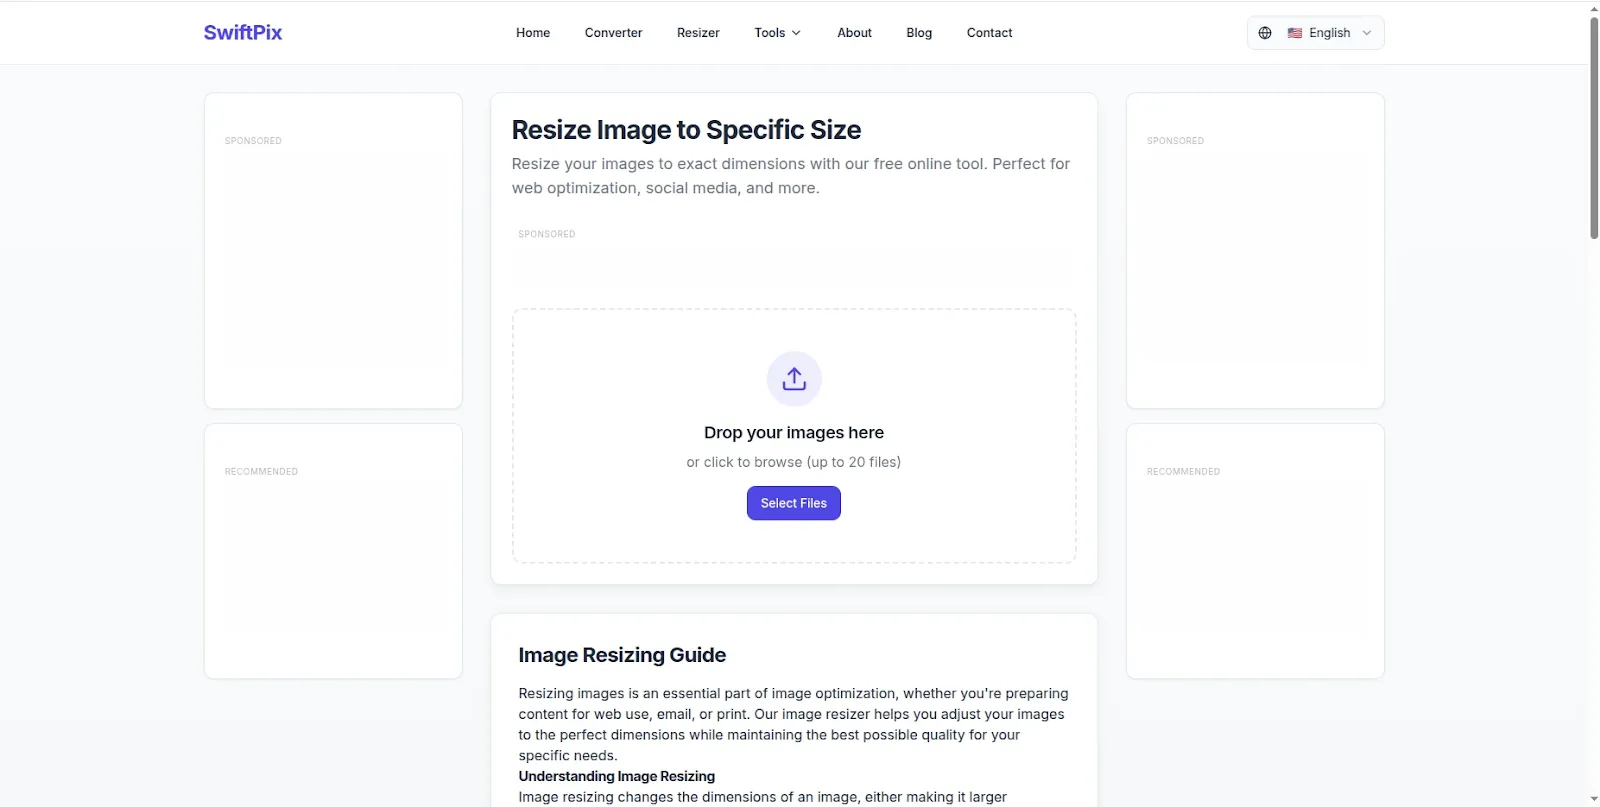Click the scrollbar up arrow
The width and height of the screenshot is (1600, 807).
(x=1594, y=8)
